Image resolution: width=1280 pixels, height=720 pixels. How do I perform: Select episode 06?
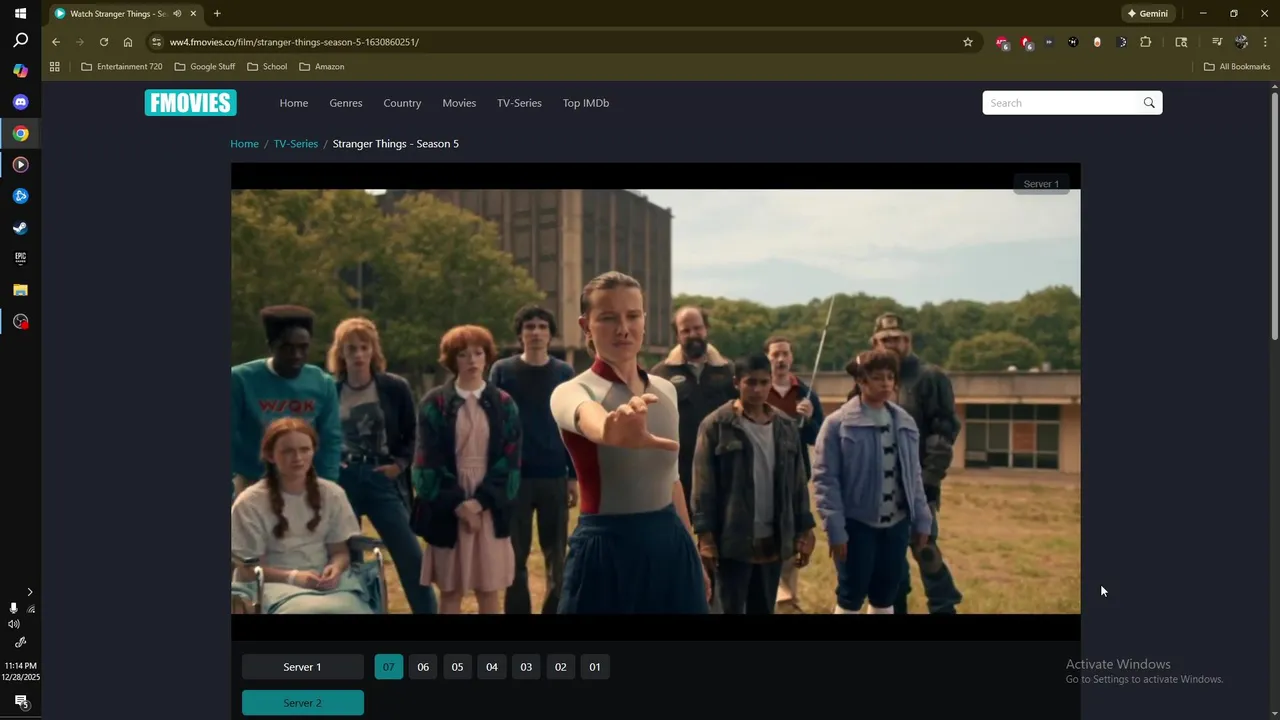click(x=423, y=667)
